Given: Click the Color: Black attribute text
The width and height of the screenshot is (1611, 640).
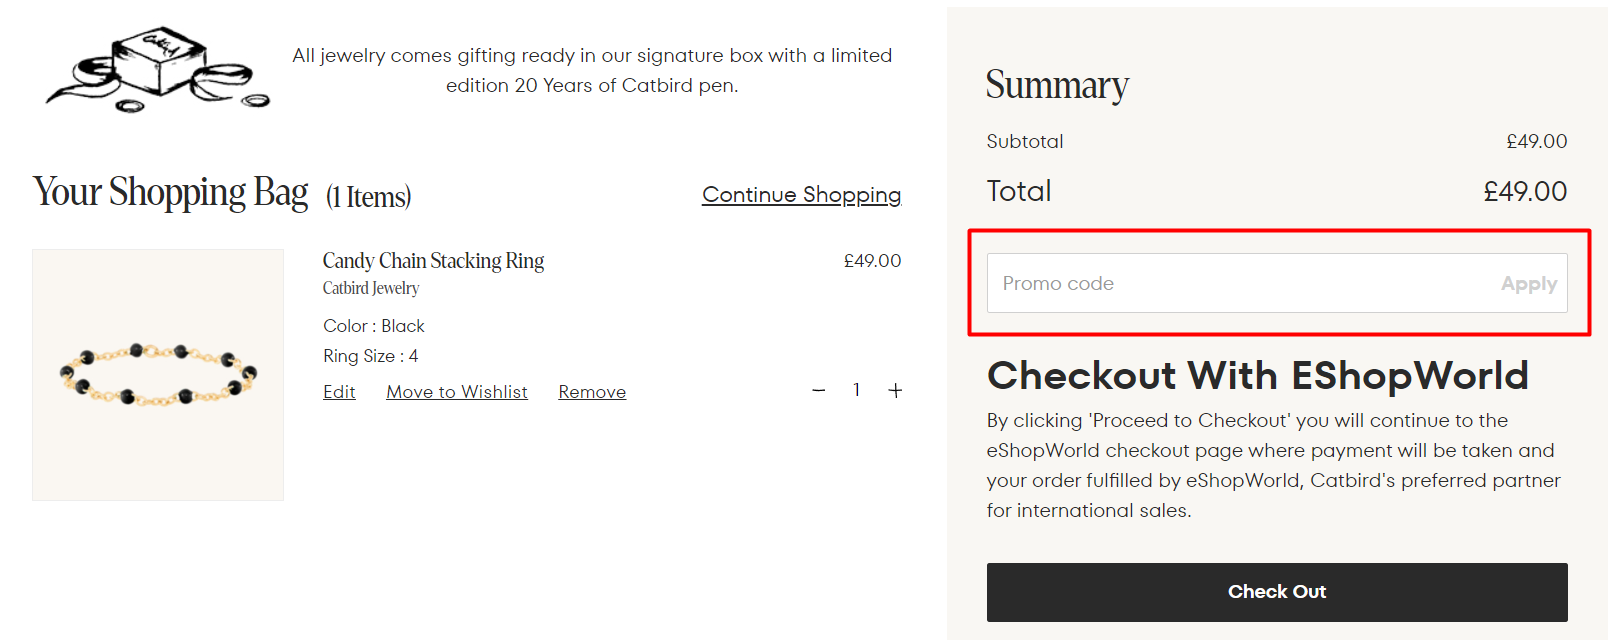Looking at the screenshot, I should (374, 326).
